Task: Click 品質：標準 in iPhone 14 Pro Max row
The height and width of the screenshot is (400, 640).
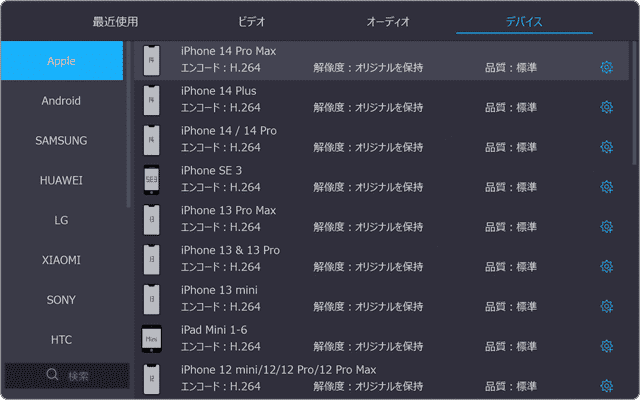Action: pos(511,68)
